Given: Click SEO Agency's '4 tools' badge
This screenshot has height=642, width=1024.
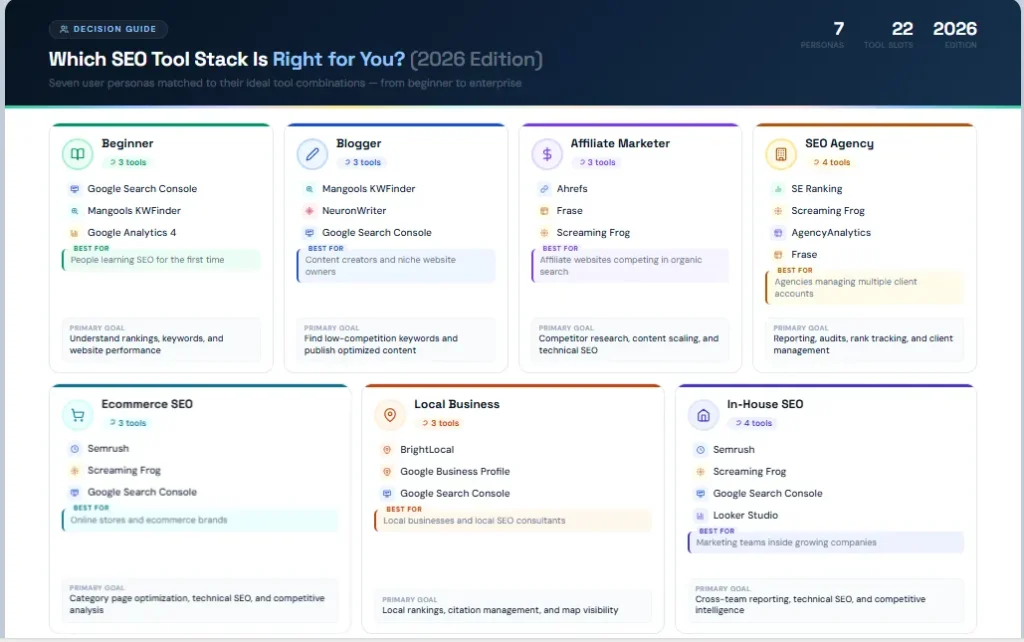Looking at the screenshot, I should pos(831,163).
